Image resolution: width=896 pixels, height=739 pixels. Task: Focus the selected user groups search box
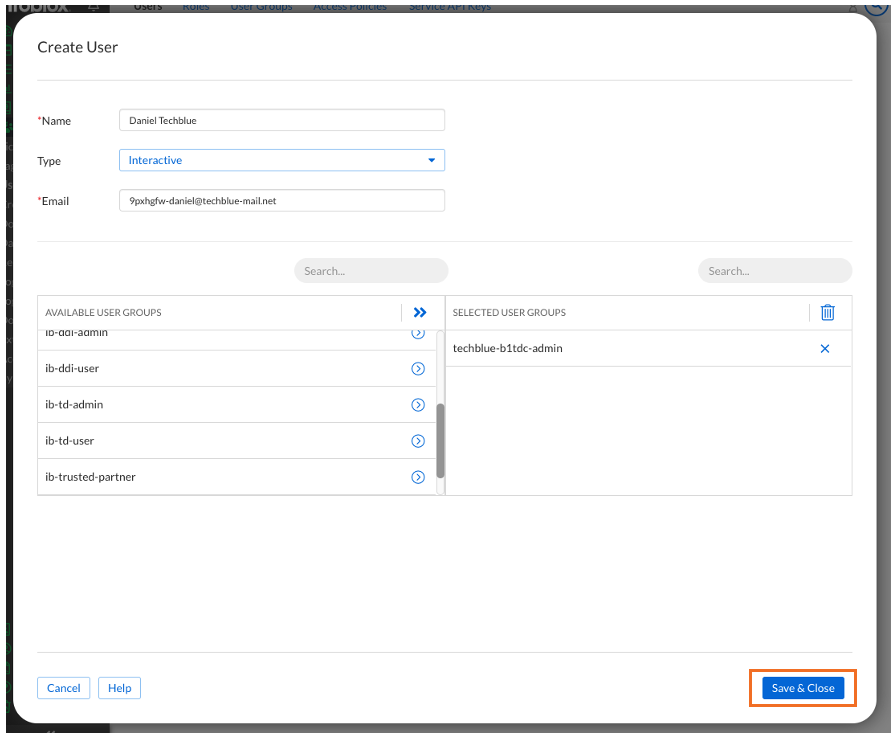click(x=775, y=271)
